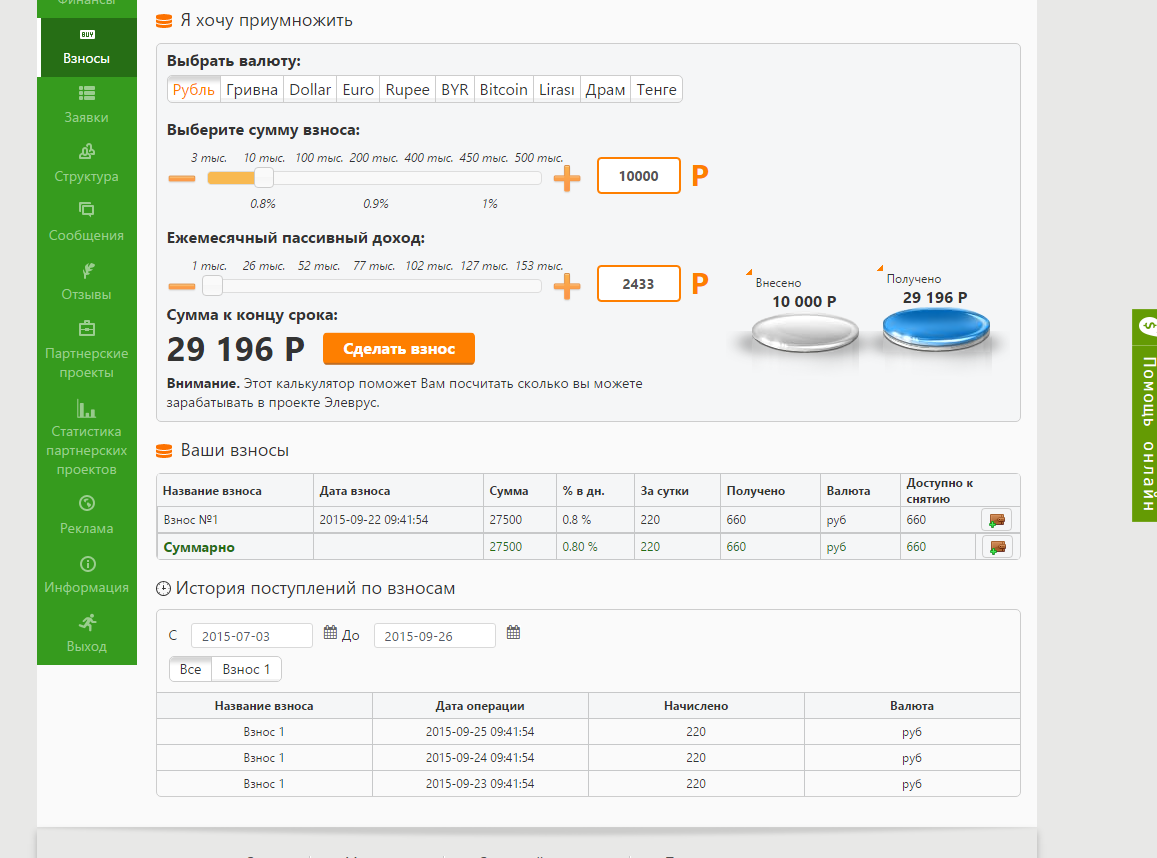This screenshot has height=858, width=1157.
Task: Click the 500 тыс. mark on deposit slider
Action: click(x=539, y=158)
